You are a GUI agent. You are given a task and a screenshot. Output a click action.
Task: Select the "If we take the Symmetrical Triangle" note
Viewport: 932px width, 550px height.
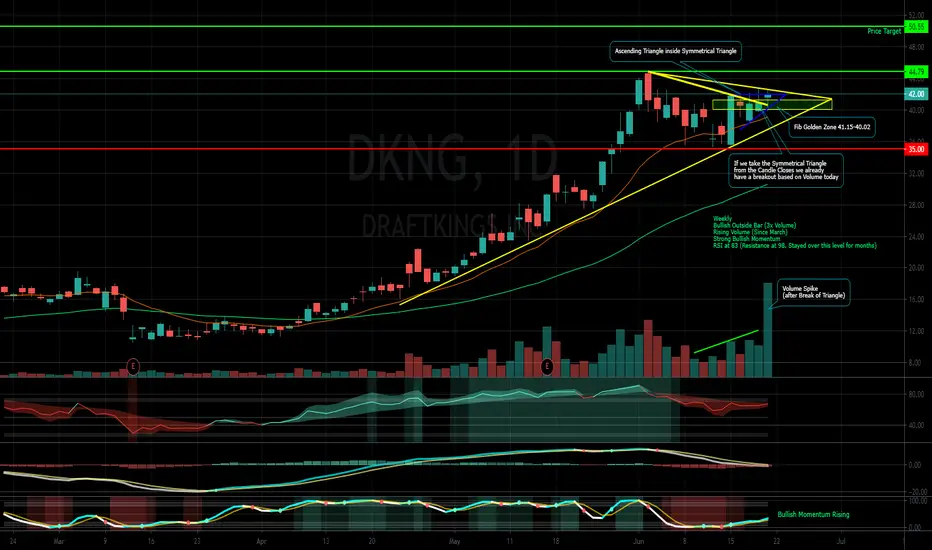coord(786,170)
